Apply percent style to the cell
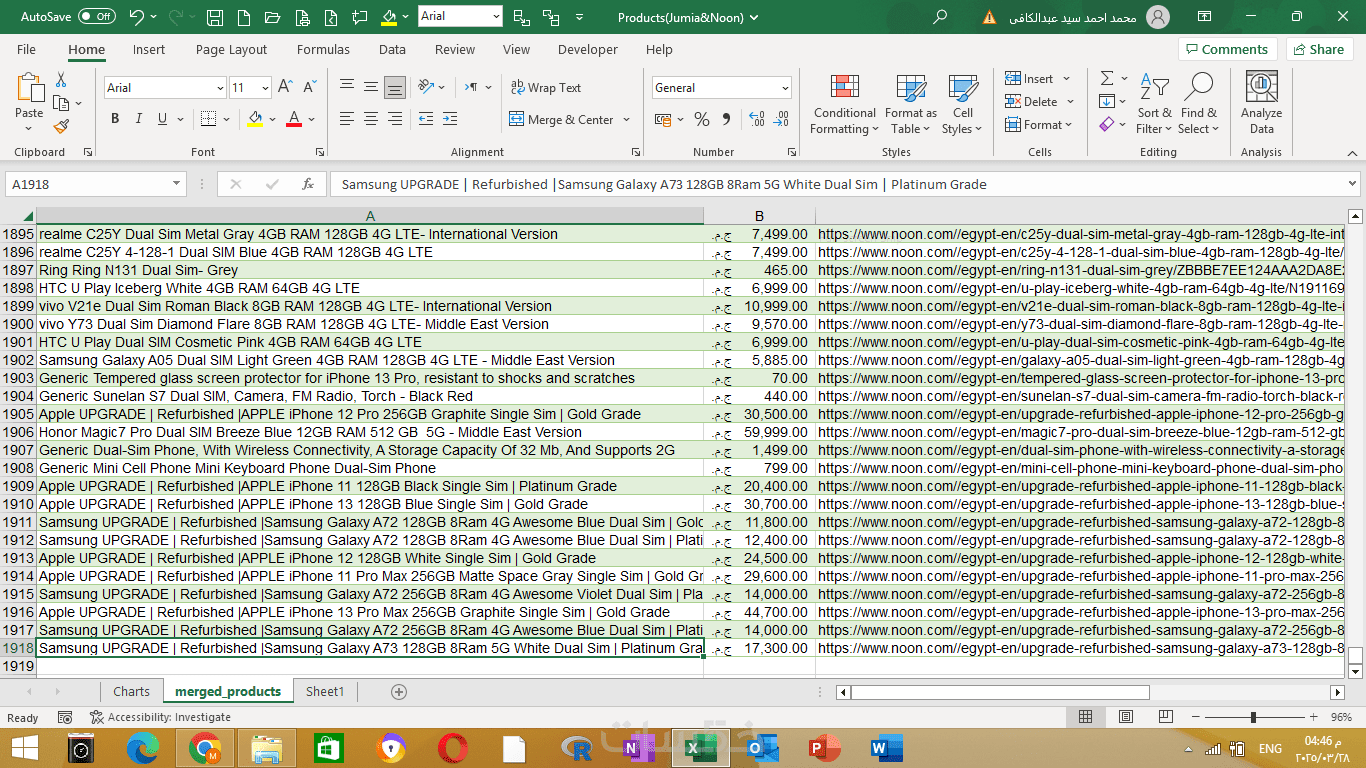Viewport: 1366px width, 768px height. click(x=701, y=119)
